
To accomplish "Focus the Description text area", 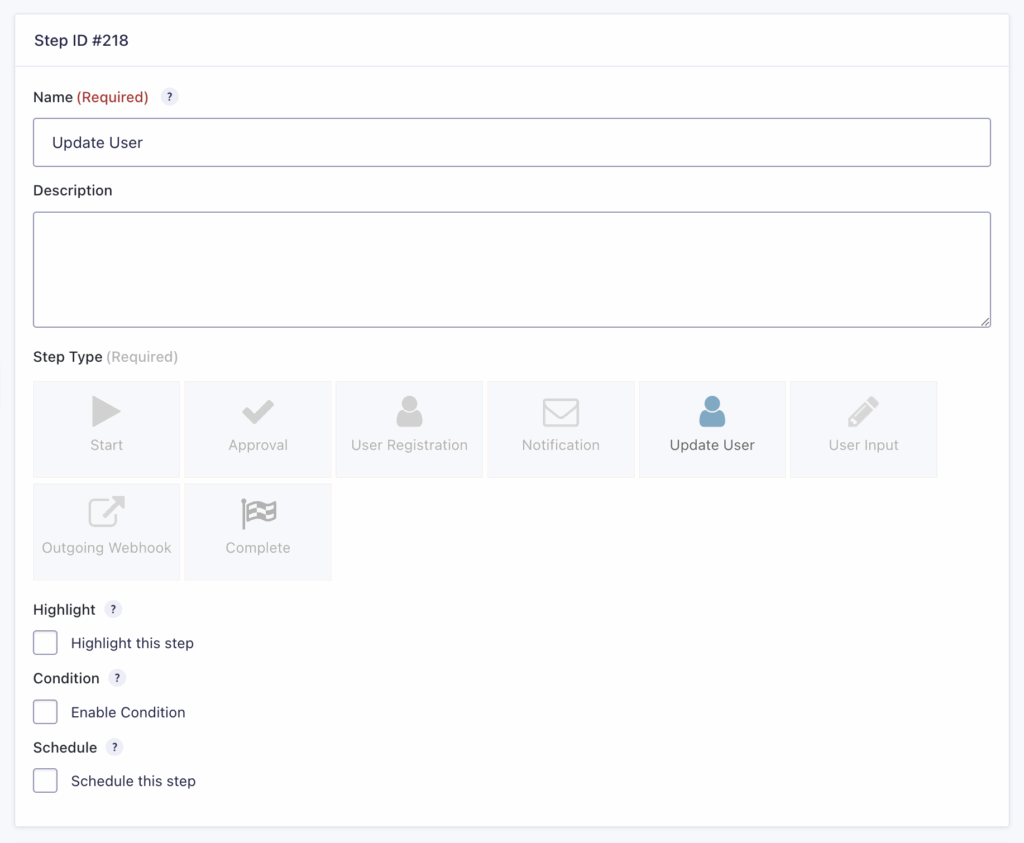I will [512, 268].
